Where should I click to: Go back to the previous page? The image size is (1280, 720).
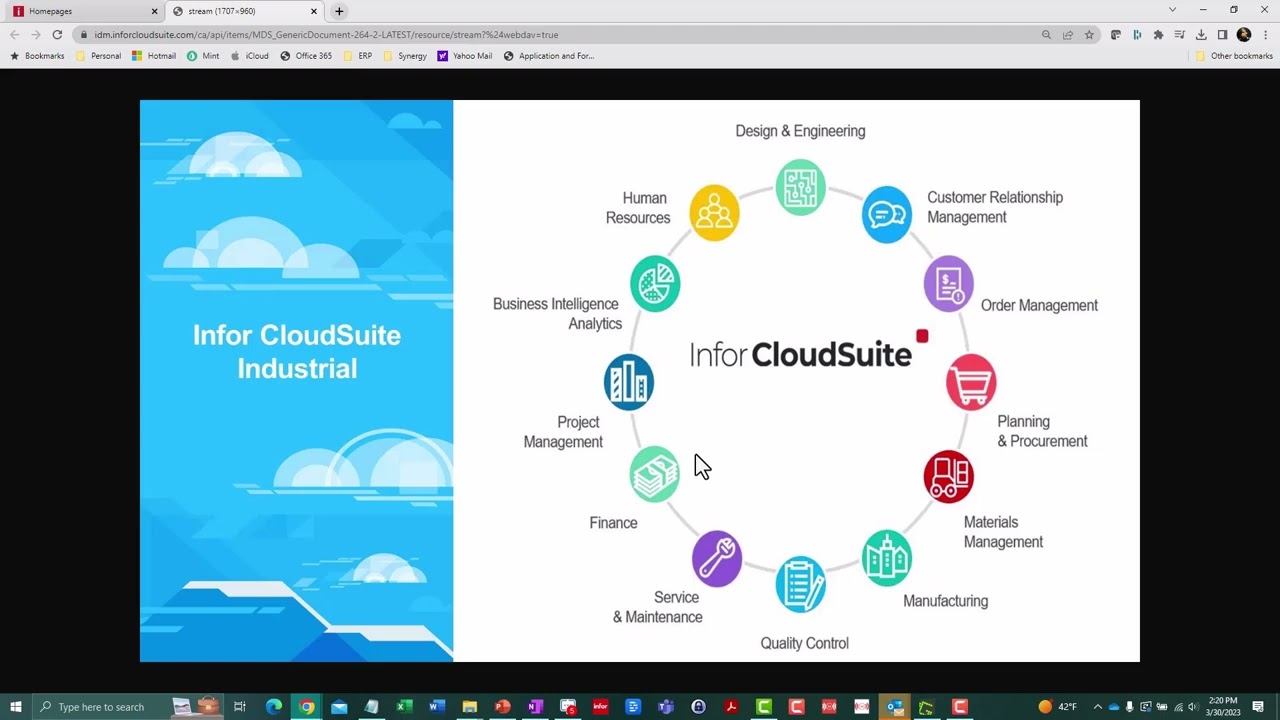(14, 34)
